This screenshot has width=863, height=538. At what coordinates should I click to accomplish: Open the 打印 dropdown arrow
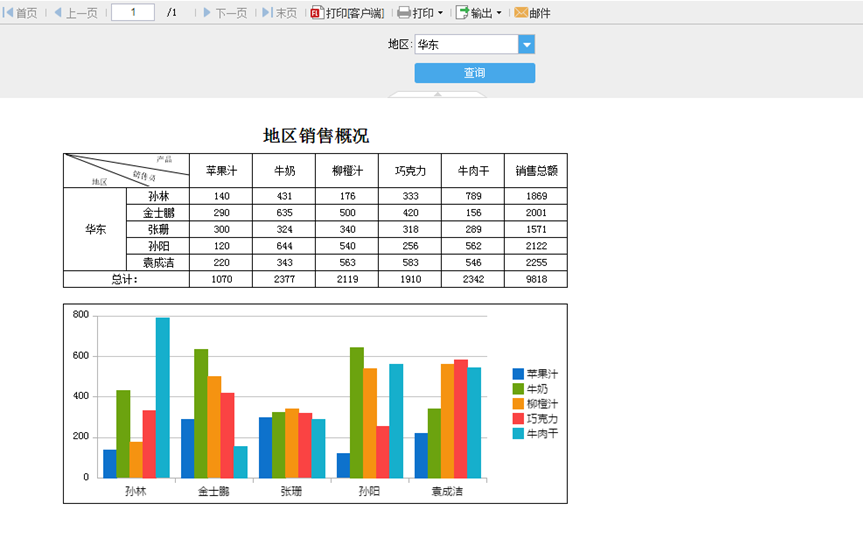coord(440,13)
